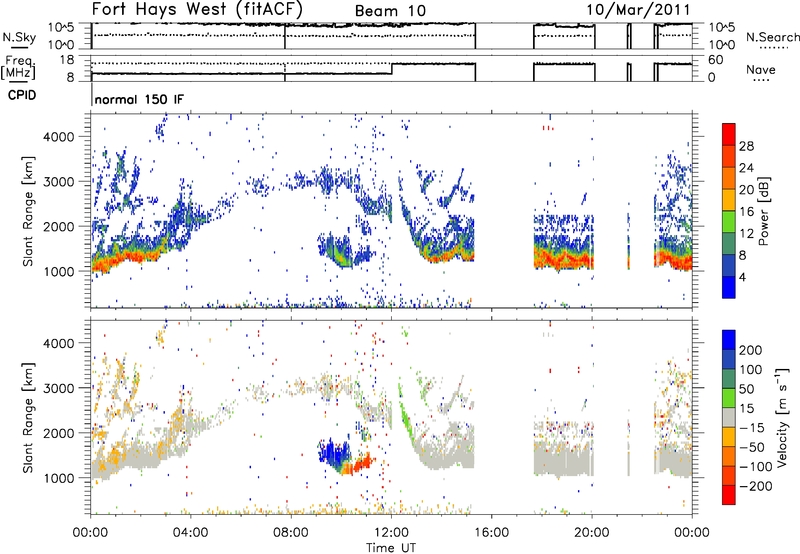Click the '-100' label on the velocity colorbar
This screenshot has height=554, width=800.
pyautogui.click(x=756, y=467)
